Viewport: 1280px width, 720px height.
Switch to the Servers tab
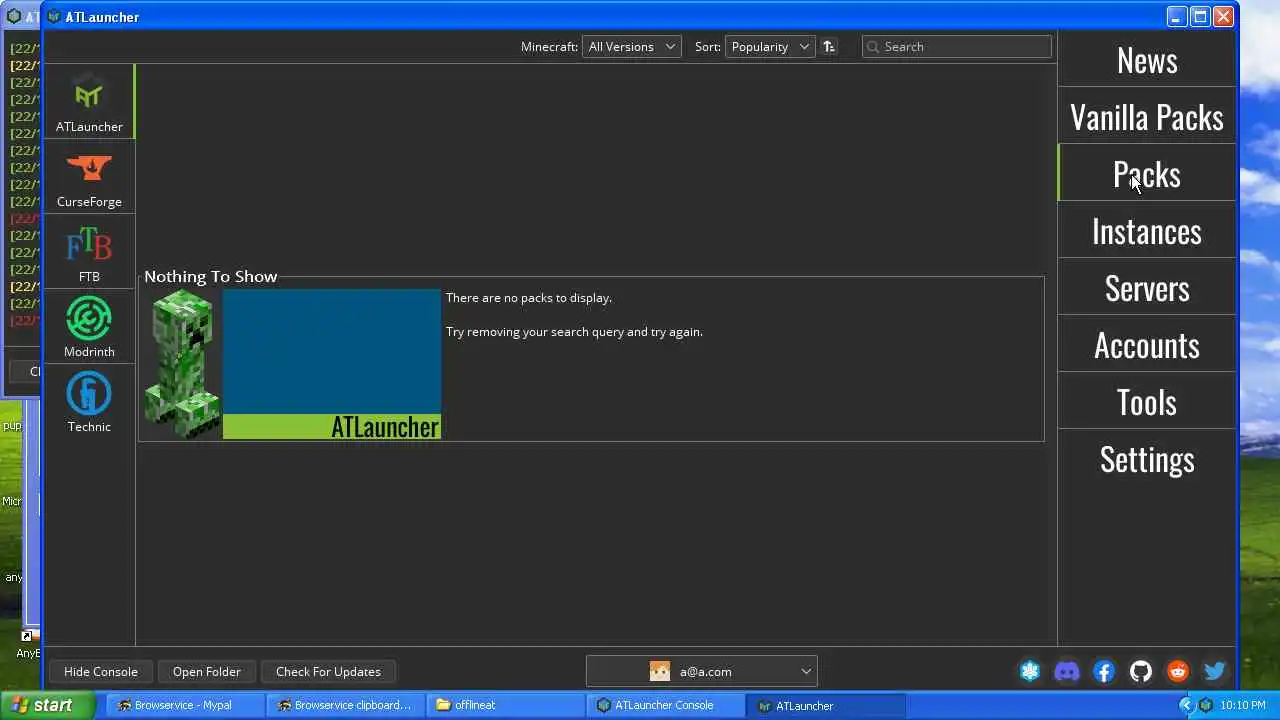coord(1147,288)
